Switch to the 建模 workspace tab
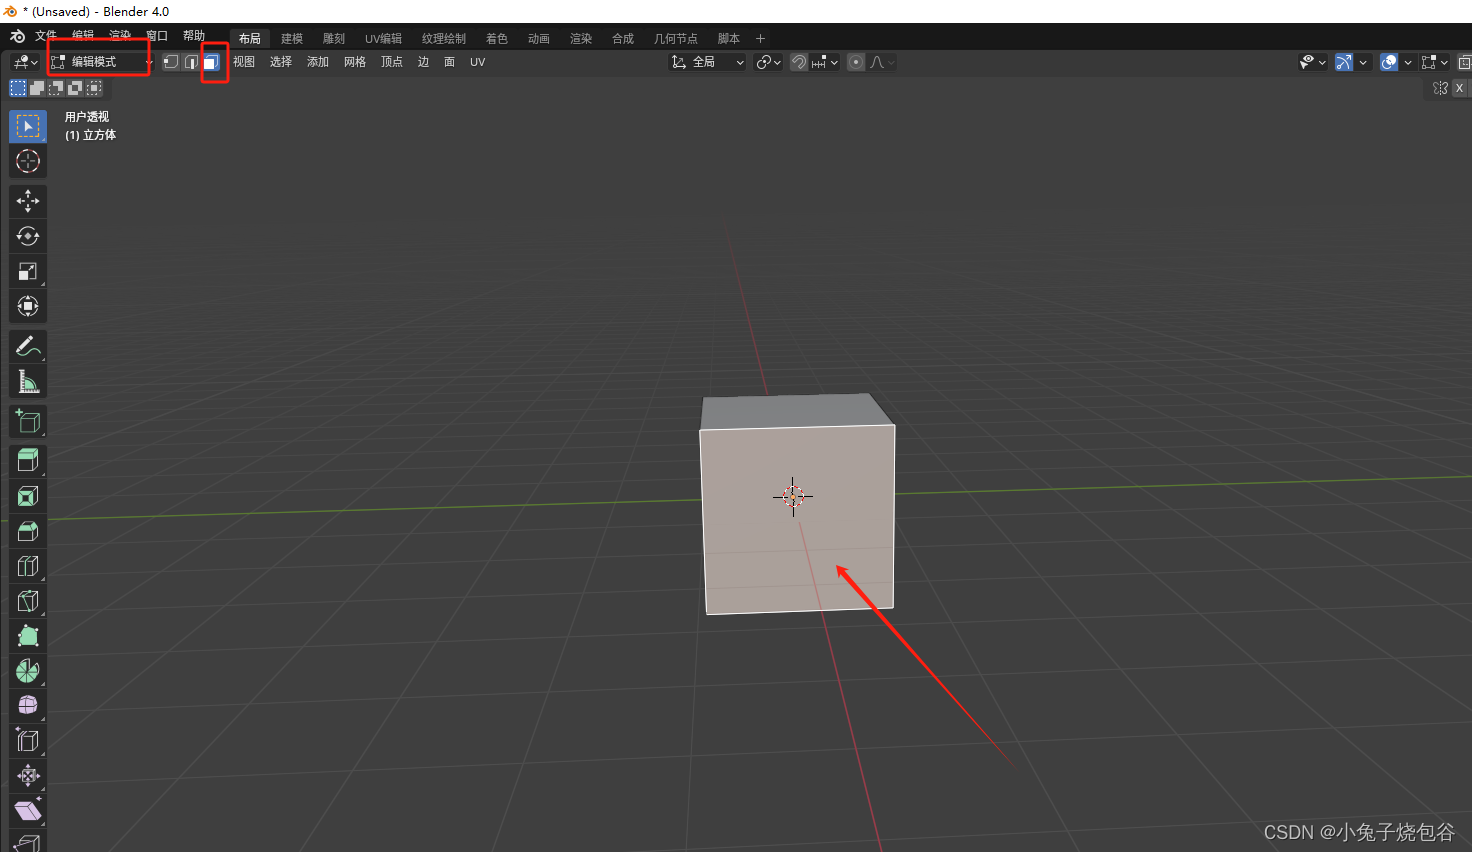The height and width of the screenshot is (852, 1472). tap(292, 39)
